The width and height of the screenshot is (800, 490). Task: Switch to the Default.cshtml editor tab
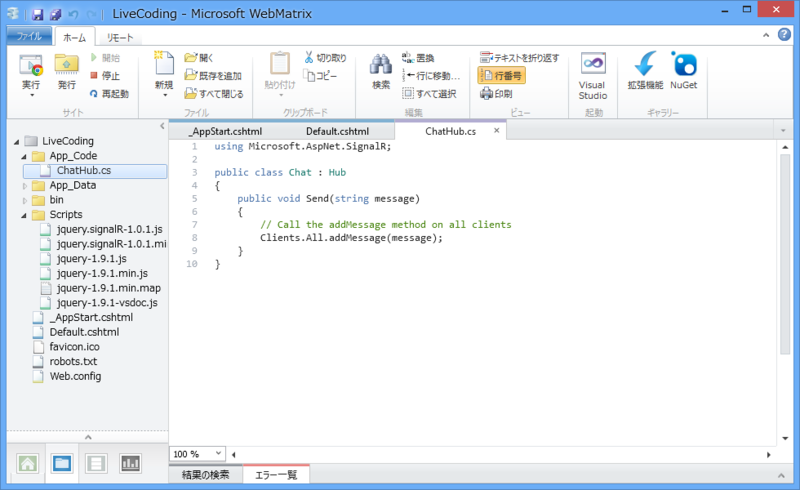(337, 131)
